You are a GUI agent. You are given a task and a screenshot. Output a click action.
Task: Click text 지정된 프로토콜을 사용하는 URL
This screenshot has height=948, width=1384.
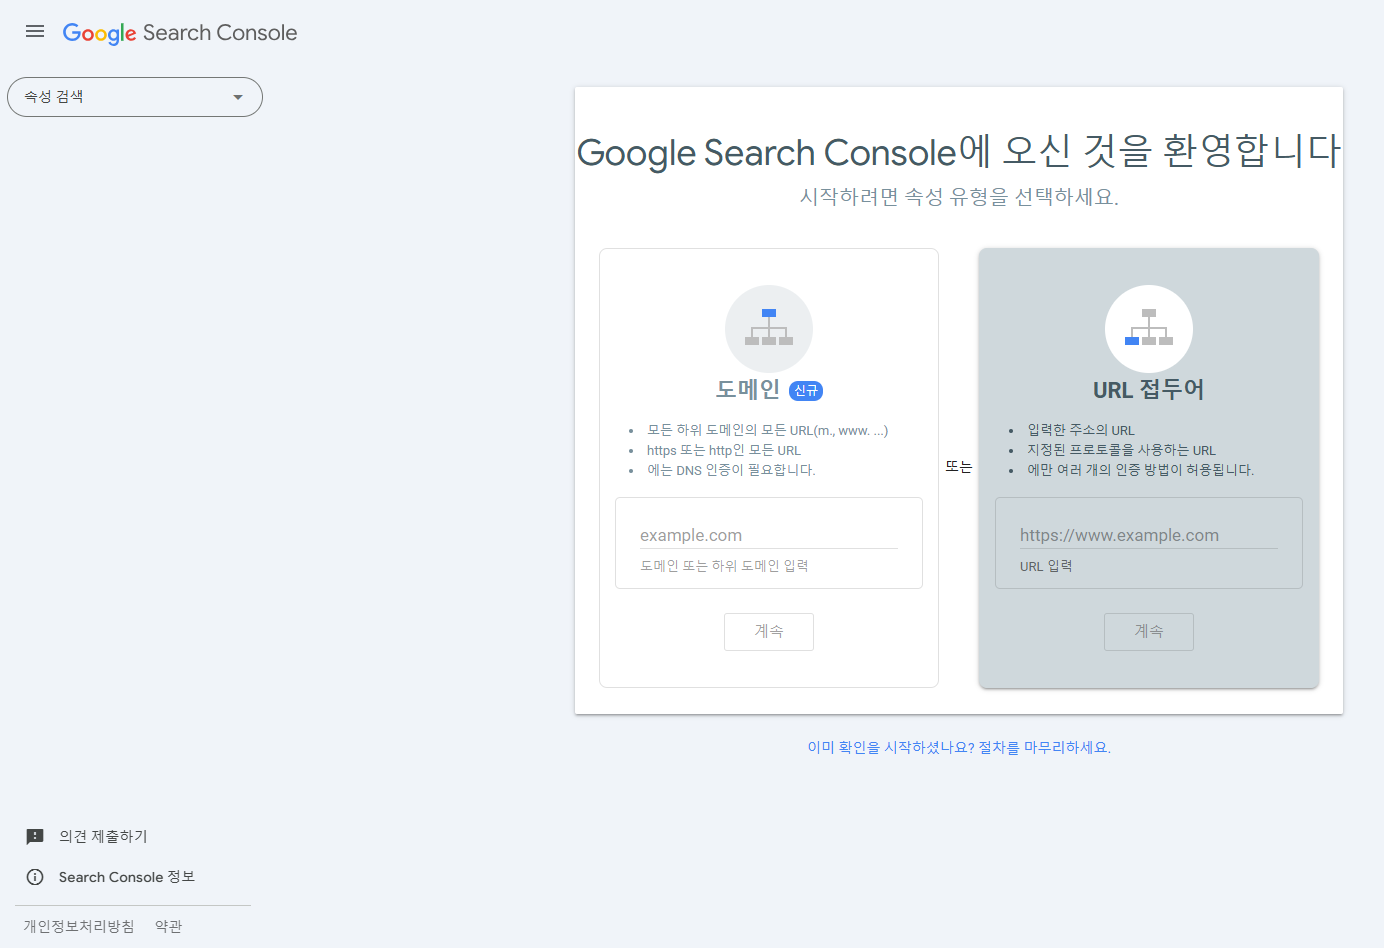coord(1122,450)
